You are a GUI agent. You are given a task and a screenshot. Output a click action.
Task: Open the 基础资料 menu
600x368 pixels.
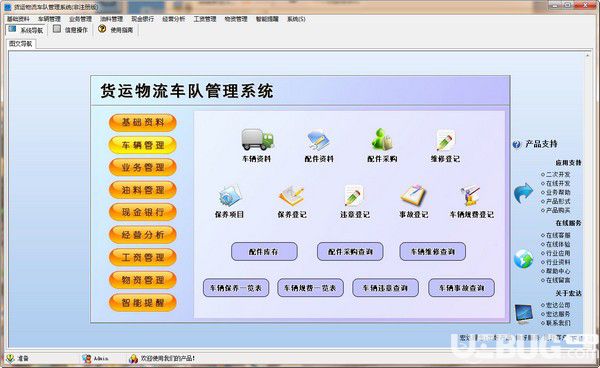coord(18,19)
